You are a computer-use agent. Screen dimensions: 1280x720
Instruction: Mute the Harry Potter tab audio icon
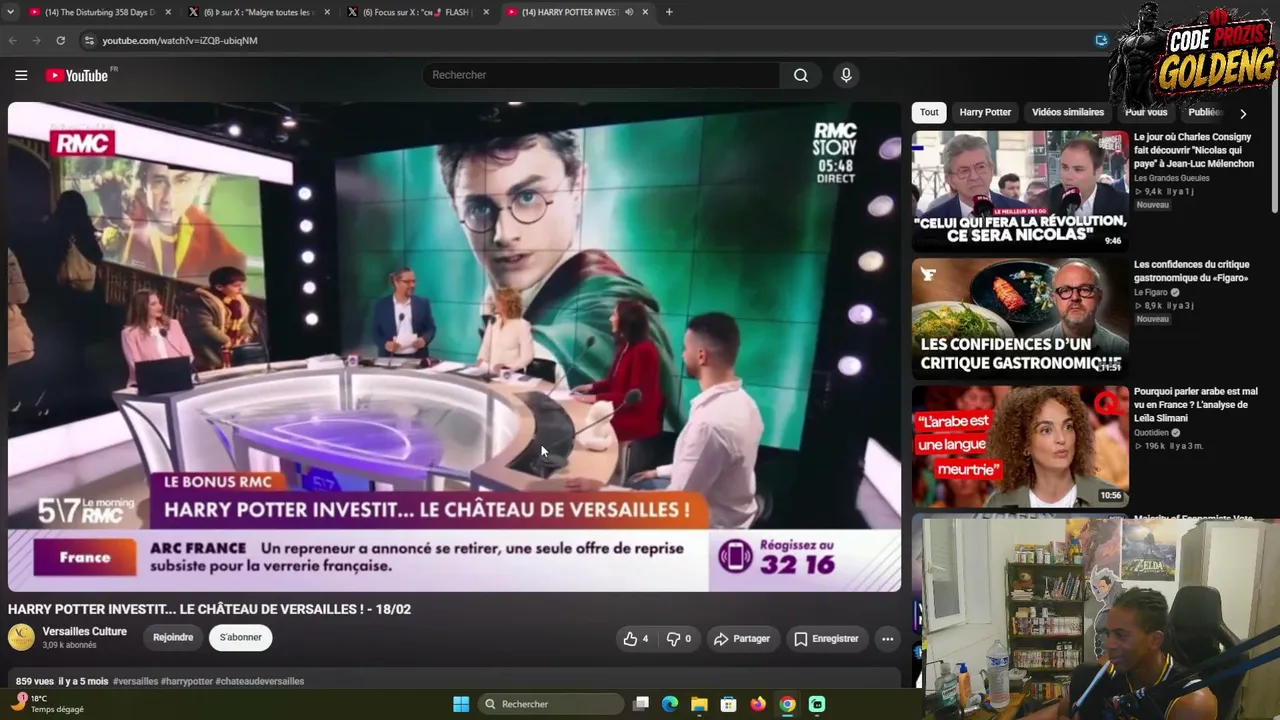point(629,12)
